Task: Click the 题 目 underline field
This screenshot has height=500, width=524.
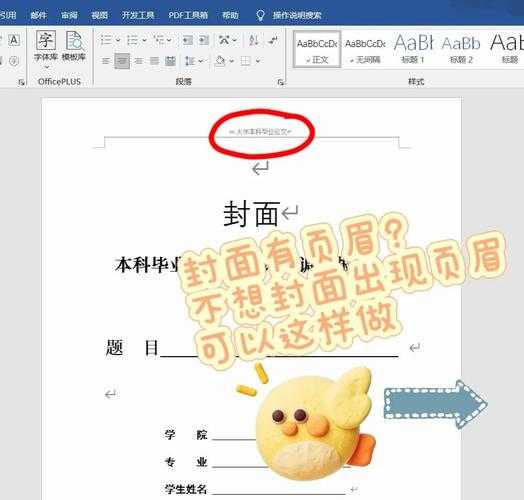Action: [x=279, y=349]
